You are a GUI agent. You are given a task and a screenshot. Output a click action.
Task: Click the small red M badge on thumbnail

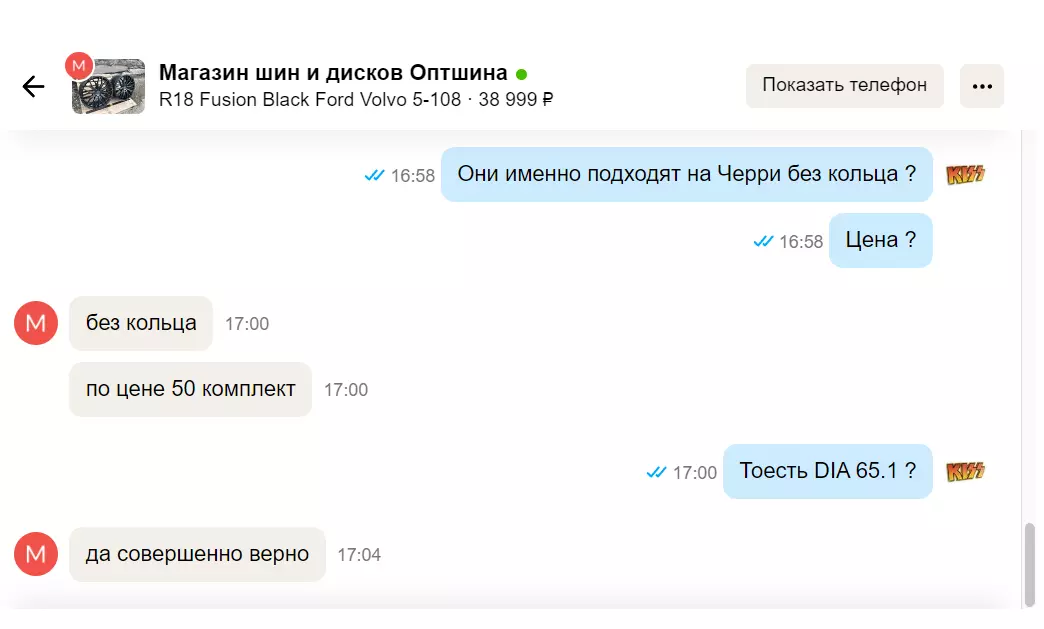(79, 66)
